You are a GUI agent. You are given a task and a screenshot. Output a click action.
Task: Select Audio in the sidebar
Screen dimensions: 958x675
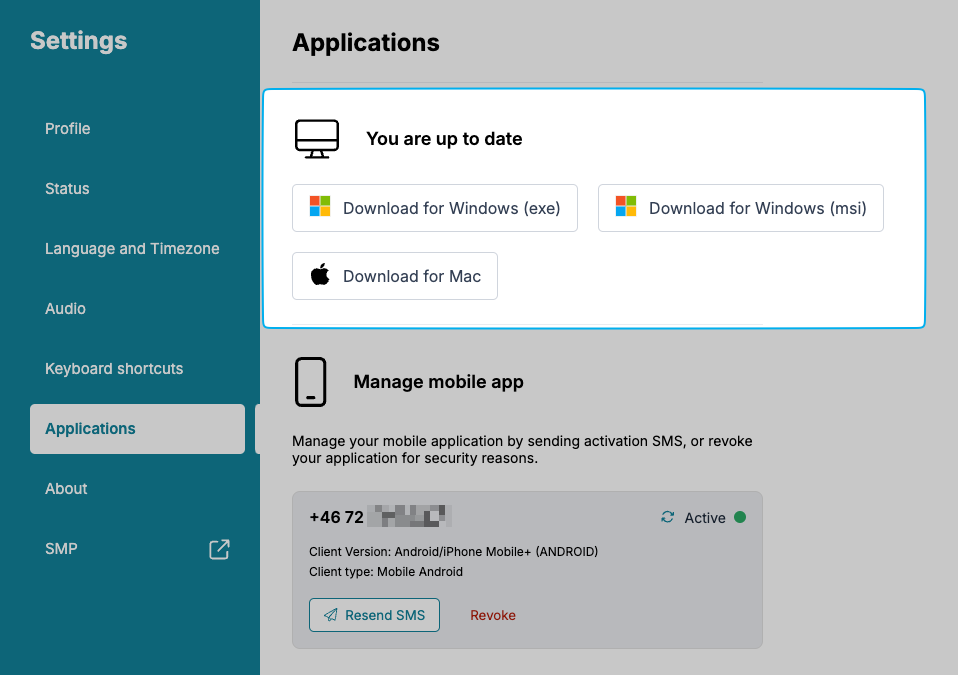point(65,309)
